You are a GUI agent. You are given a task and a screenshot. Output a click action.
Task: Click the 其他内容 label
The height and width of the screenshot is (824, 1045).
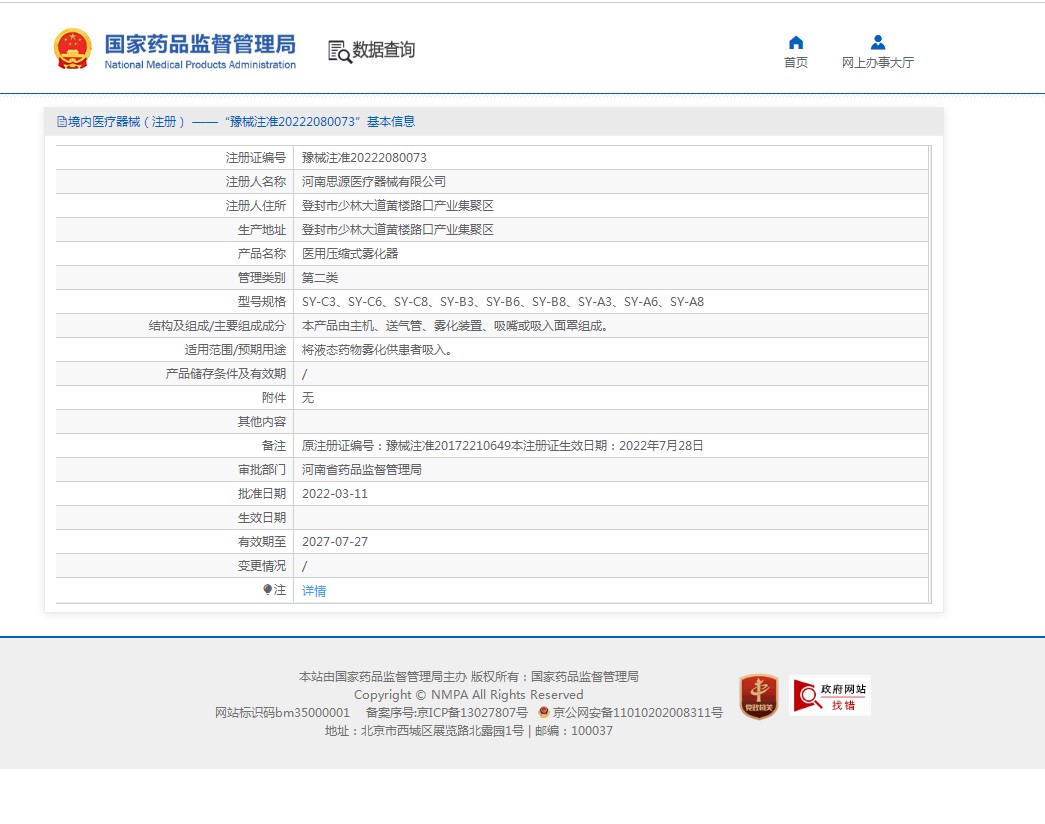(x=262, y=422)
